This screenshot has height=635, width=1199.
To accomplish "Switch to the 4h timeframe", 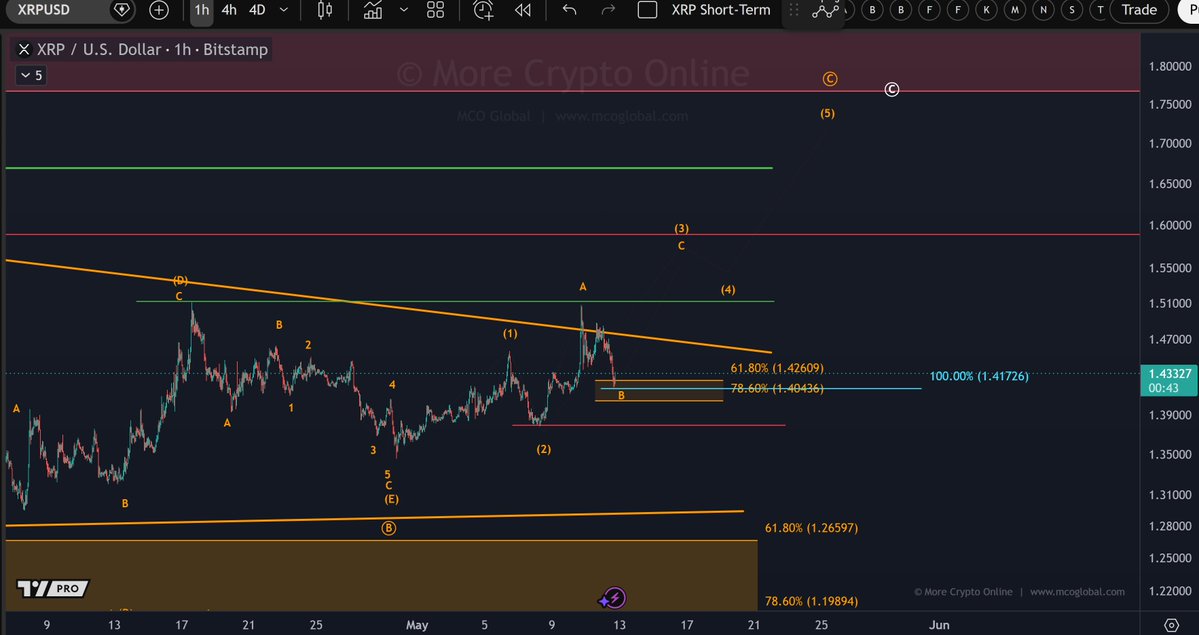I will pyautogui.click(x=229, y=10).
